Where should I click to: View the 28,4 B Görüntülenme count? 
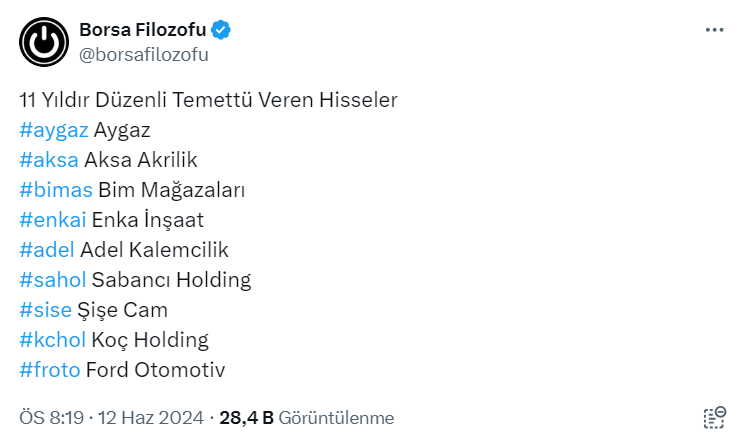pyautogui.click(x=306, y=418)
